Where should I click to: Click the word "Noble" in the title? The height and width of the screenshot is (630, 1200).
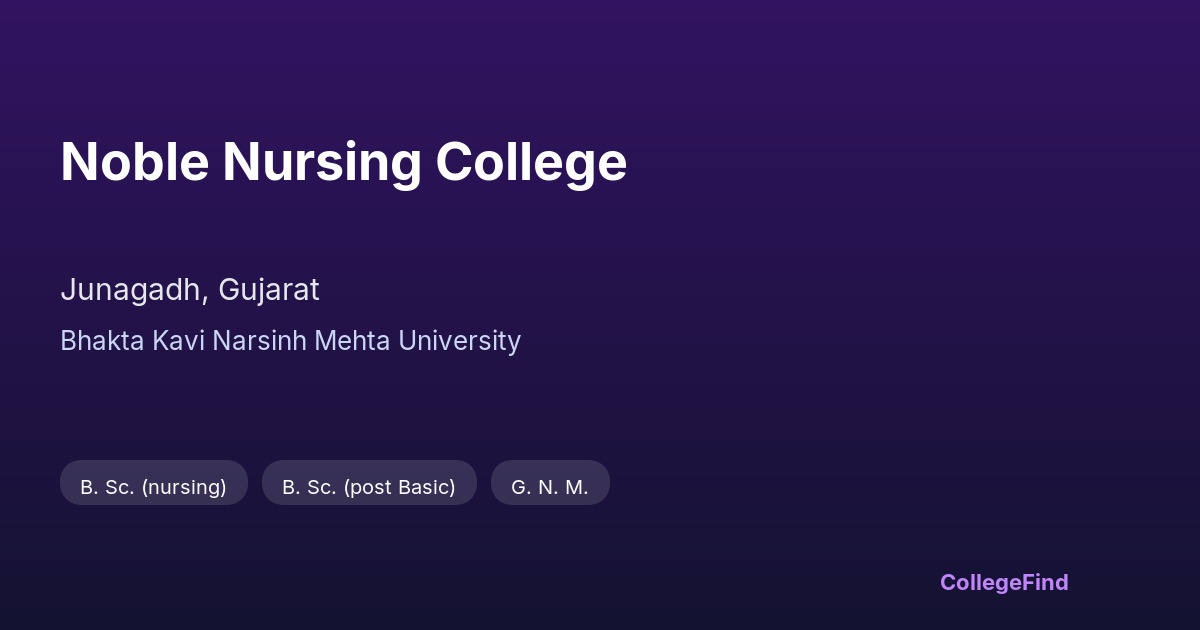[x=134, y=162]
